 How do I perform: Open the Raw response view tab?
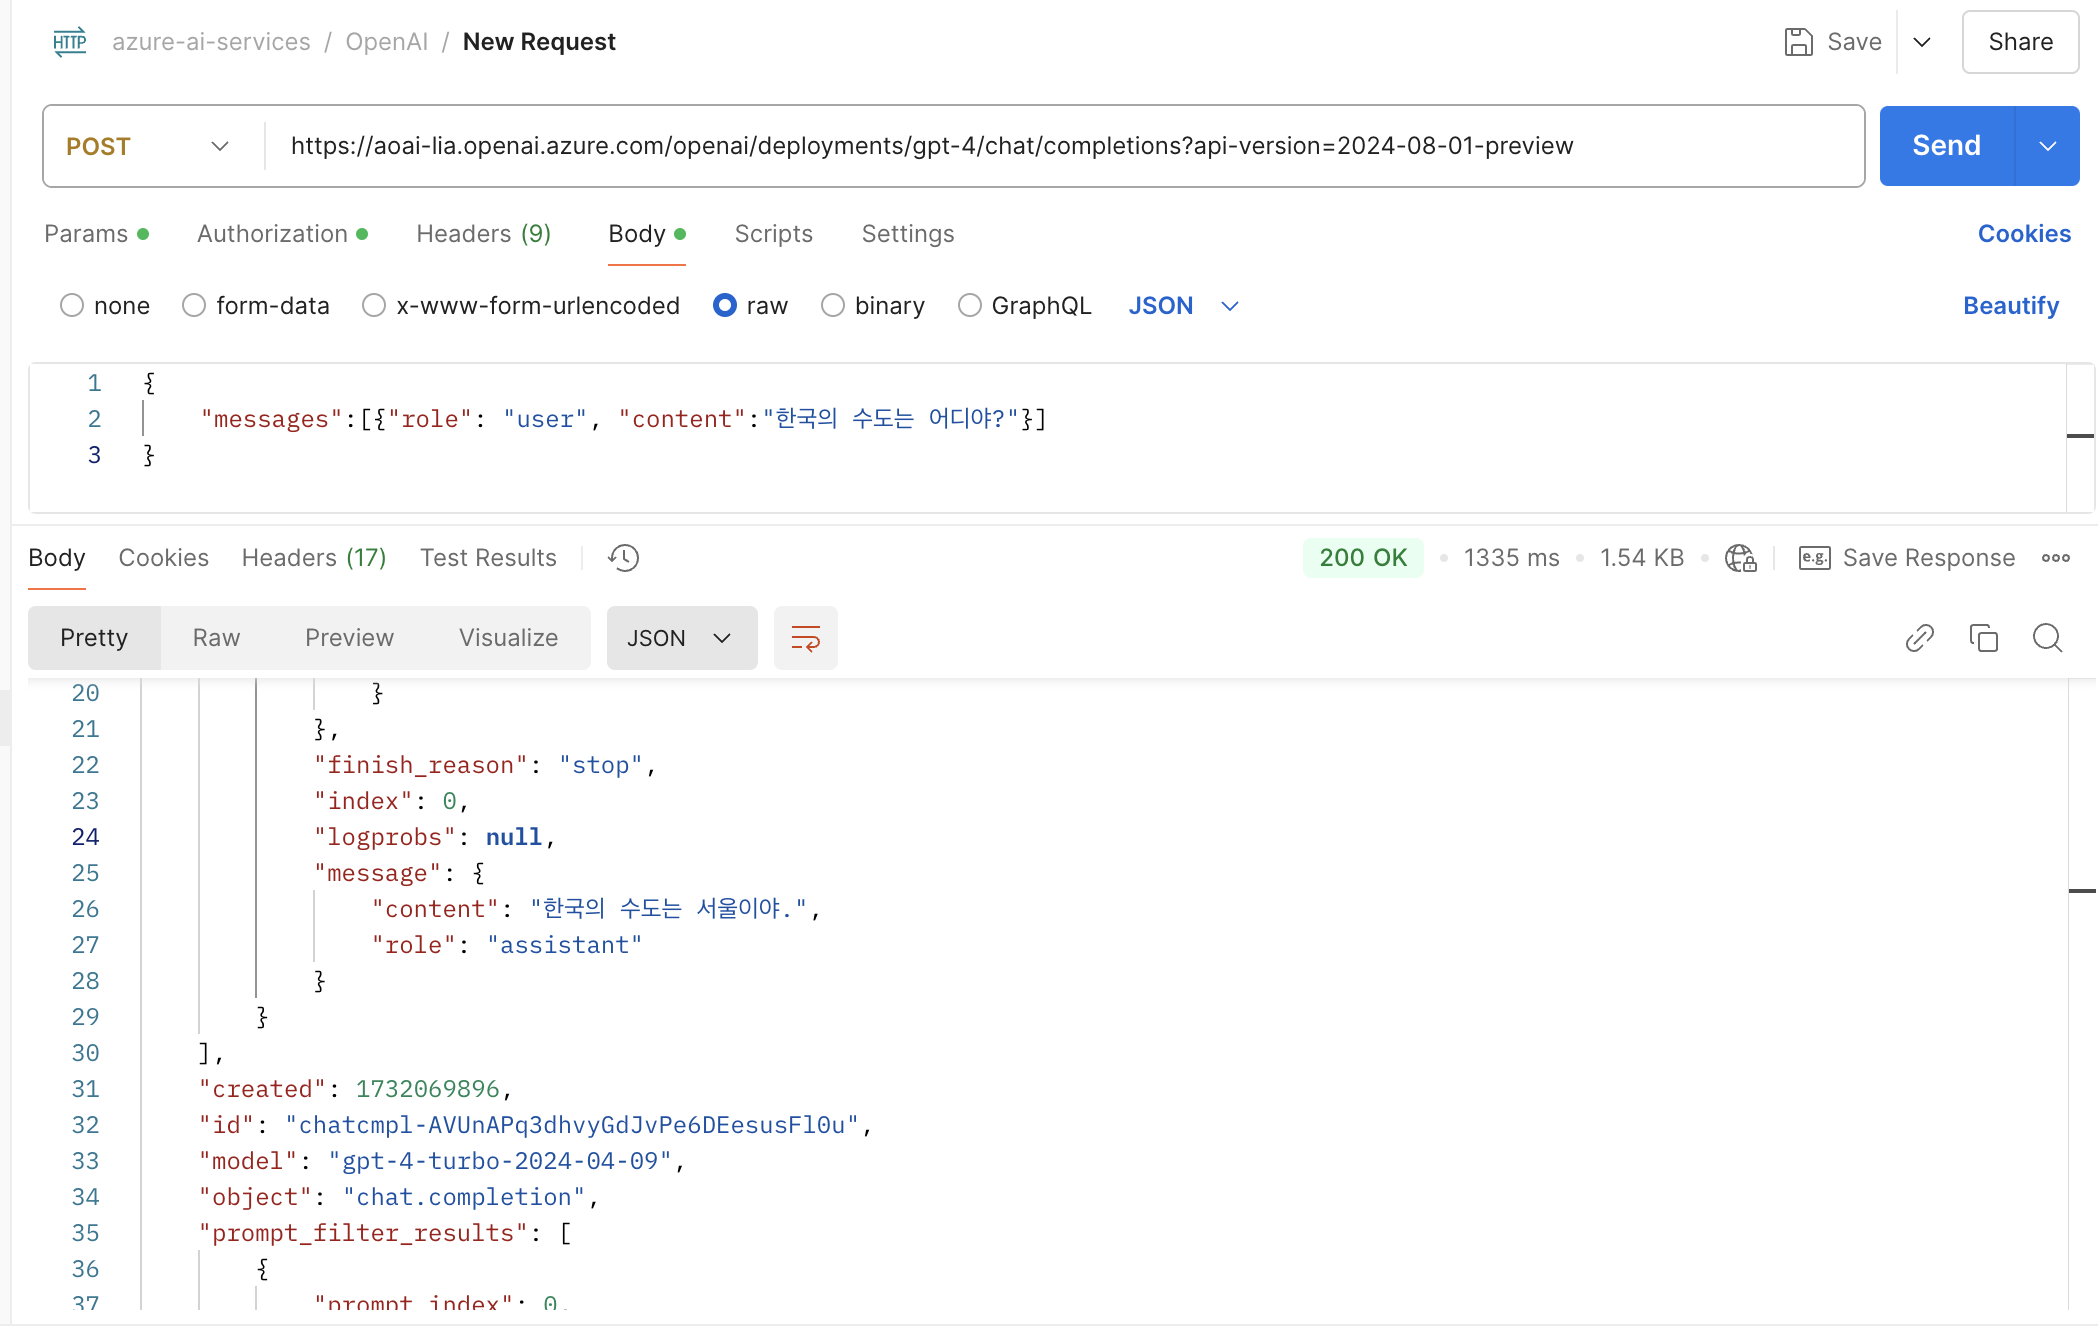(216, 638)
